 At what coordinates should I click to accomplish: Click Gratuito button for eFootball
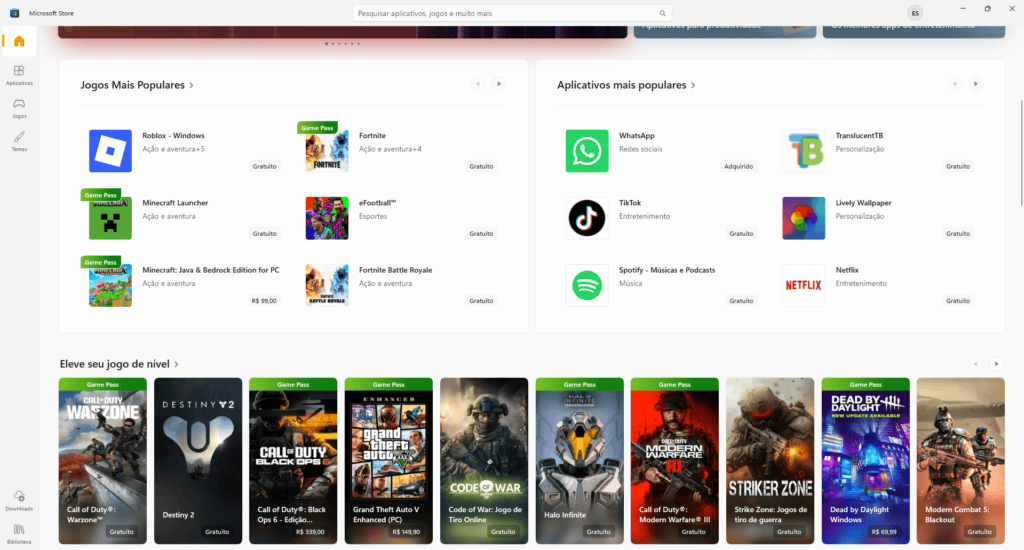coord(481,234)
